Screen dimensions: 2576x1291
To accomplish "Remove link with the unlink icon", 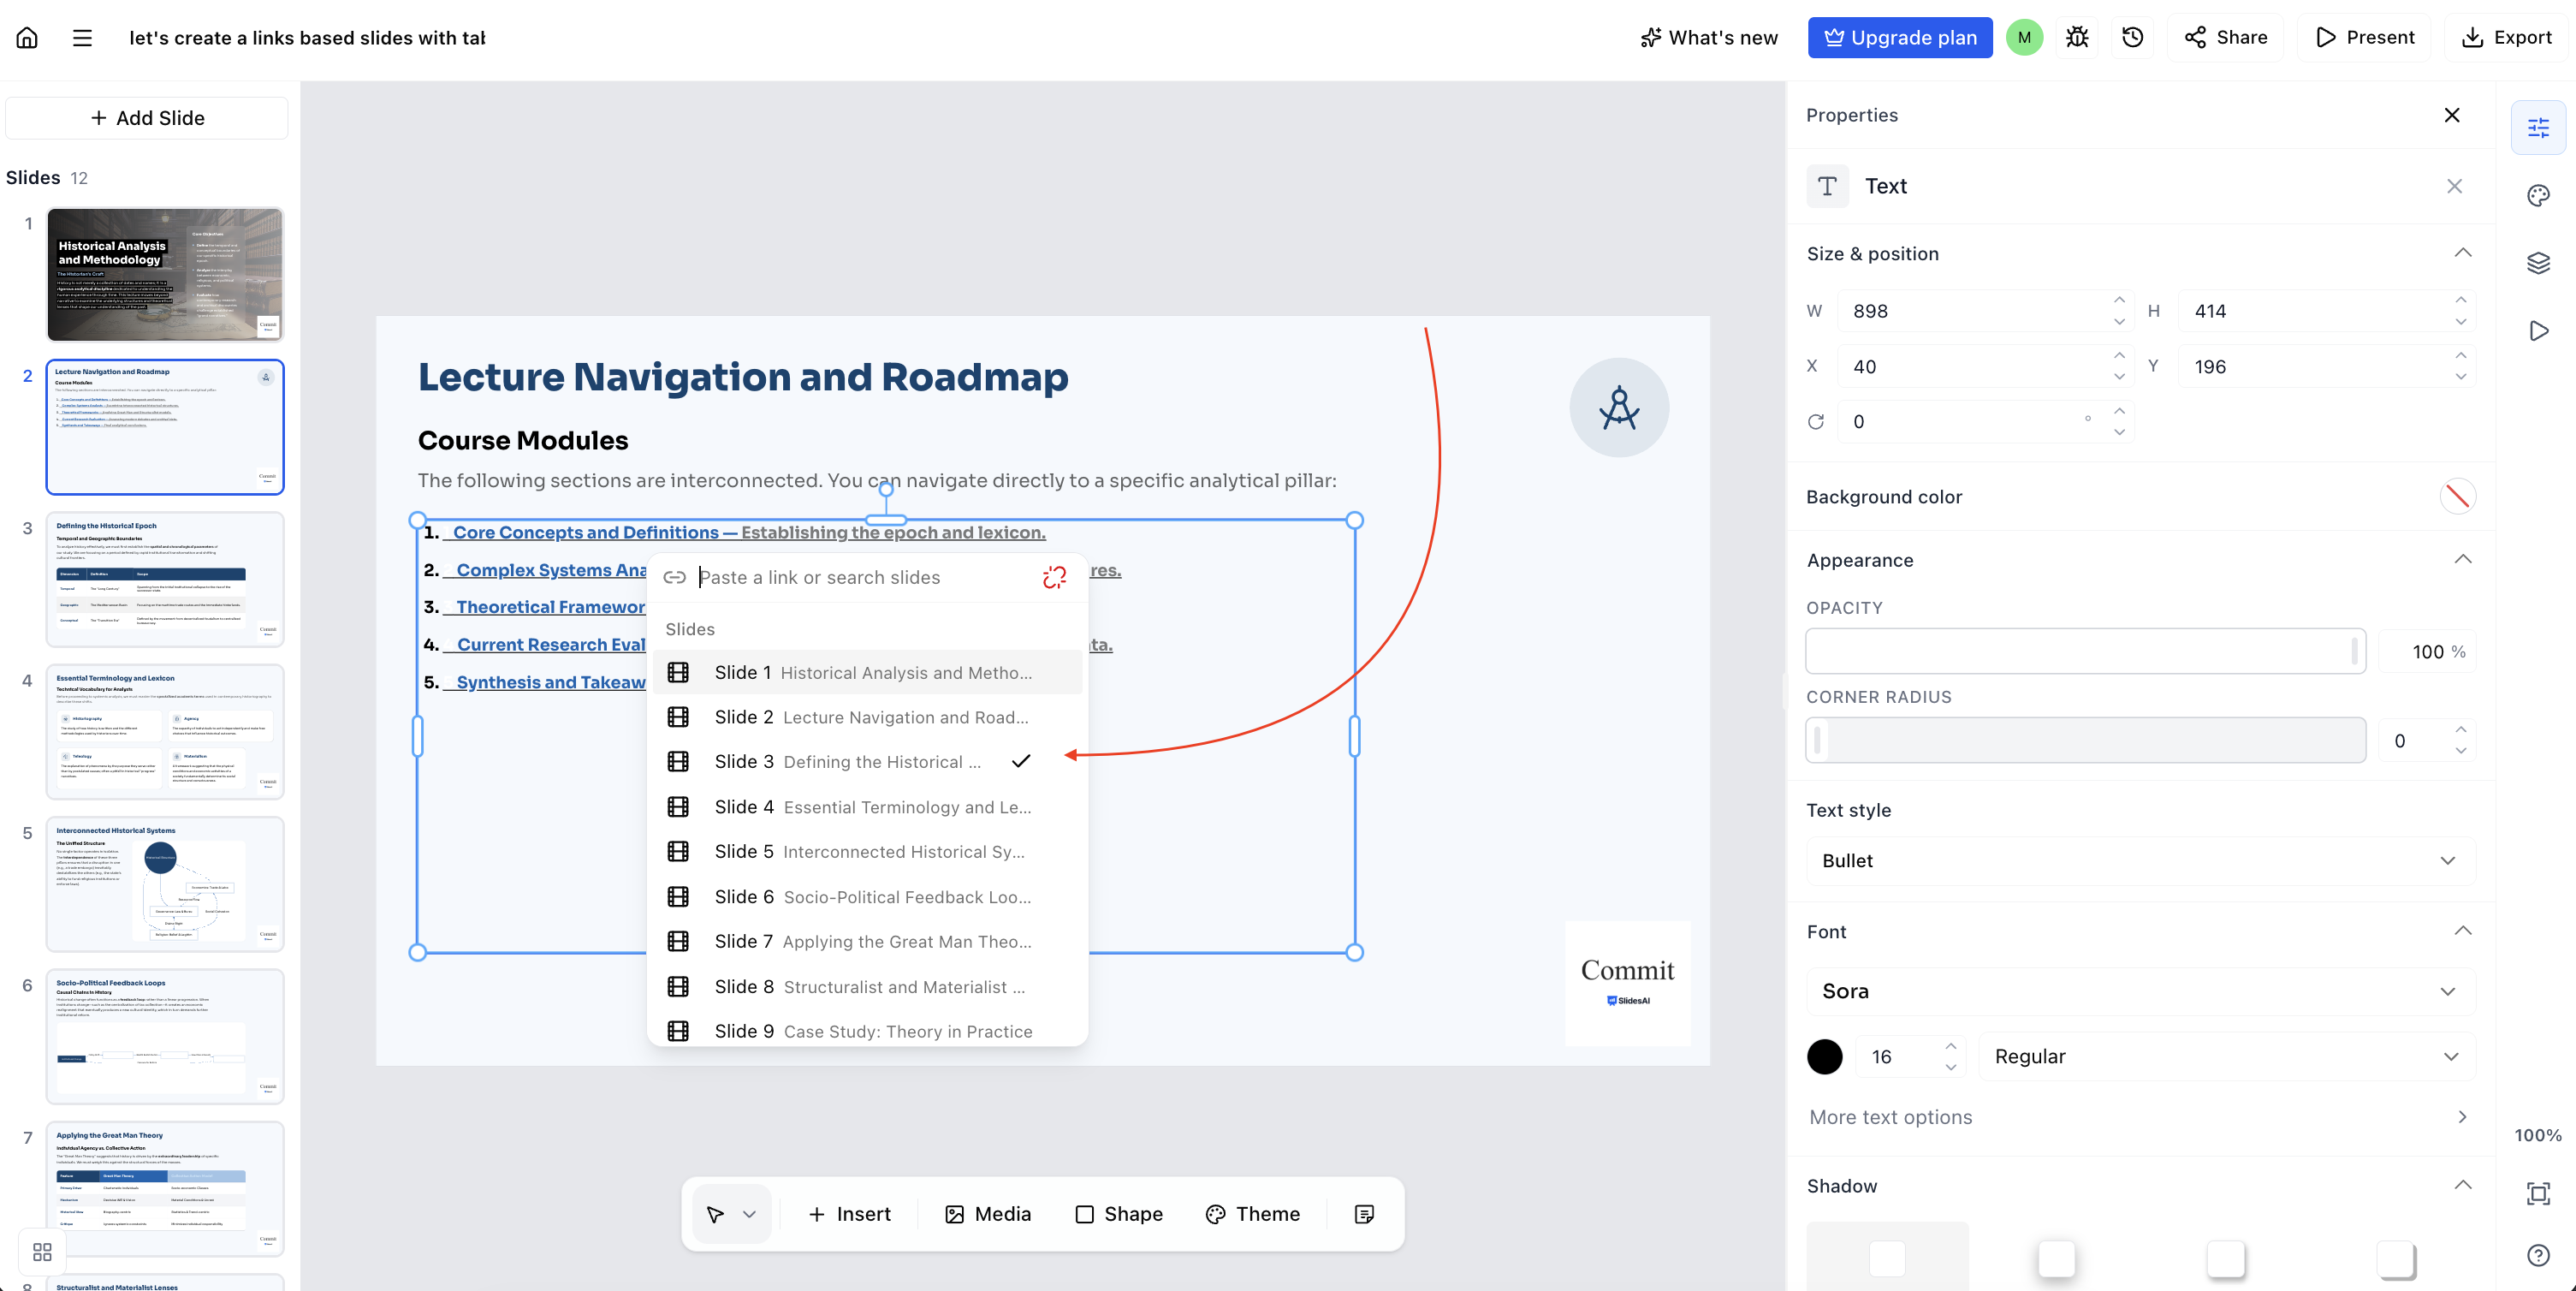I will [1054, 577].
